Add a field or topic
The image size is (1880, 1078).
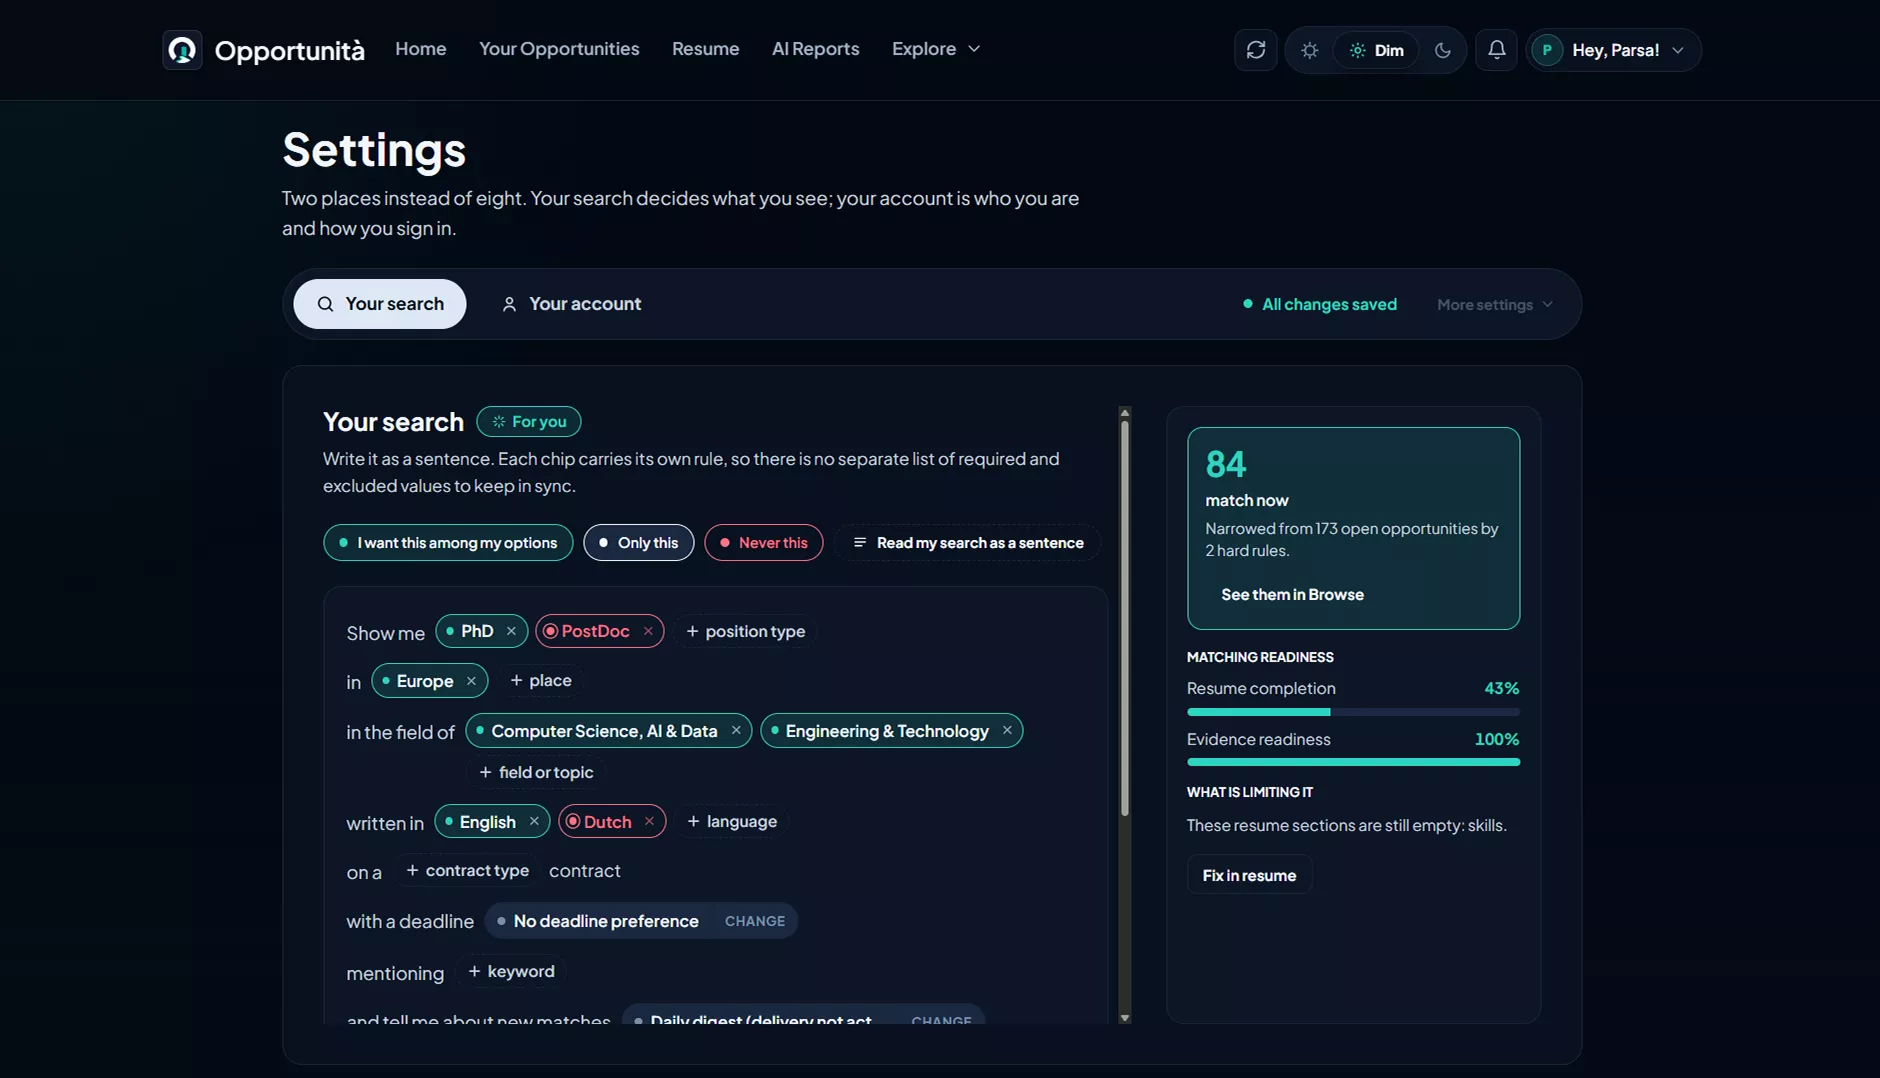(x=536, y=773)
